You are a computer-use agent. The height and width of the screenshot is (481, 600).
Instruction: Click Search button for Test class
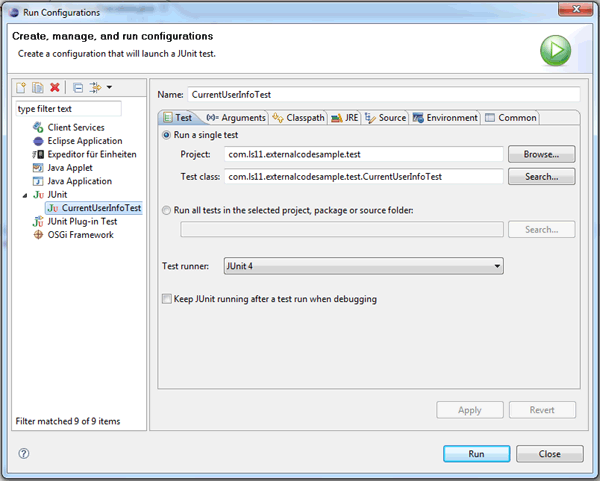coord(541,176)
